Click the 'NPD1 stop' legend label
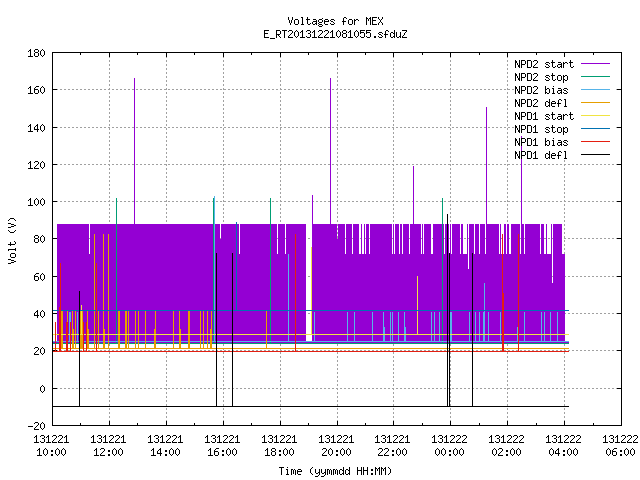 click(541, 129)
